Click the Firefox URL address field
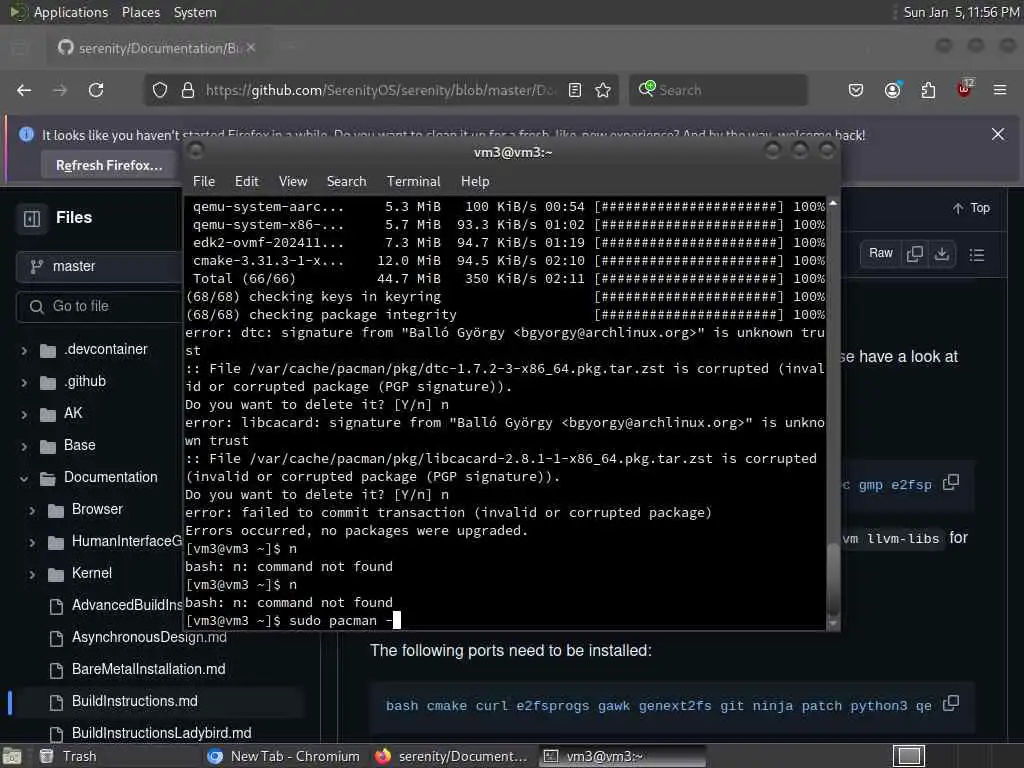 pos(379,90)
